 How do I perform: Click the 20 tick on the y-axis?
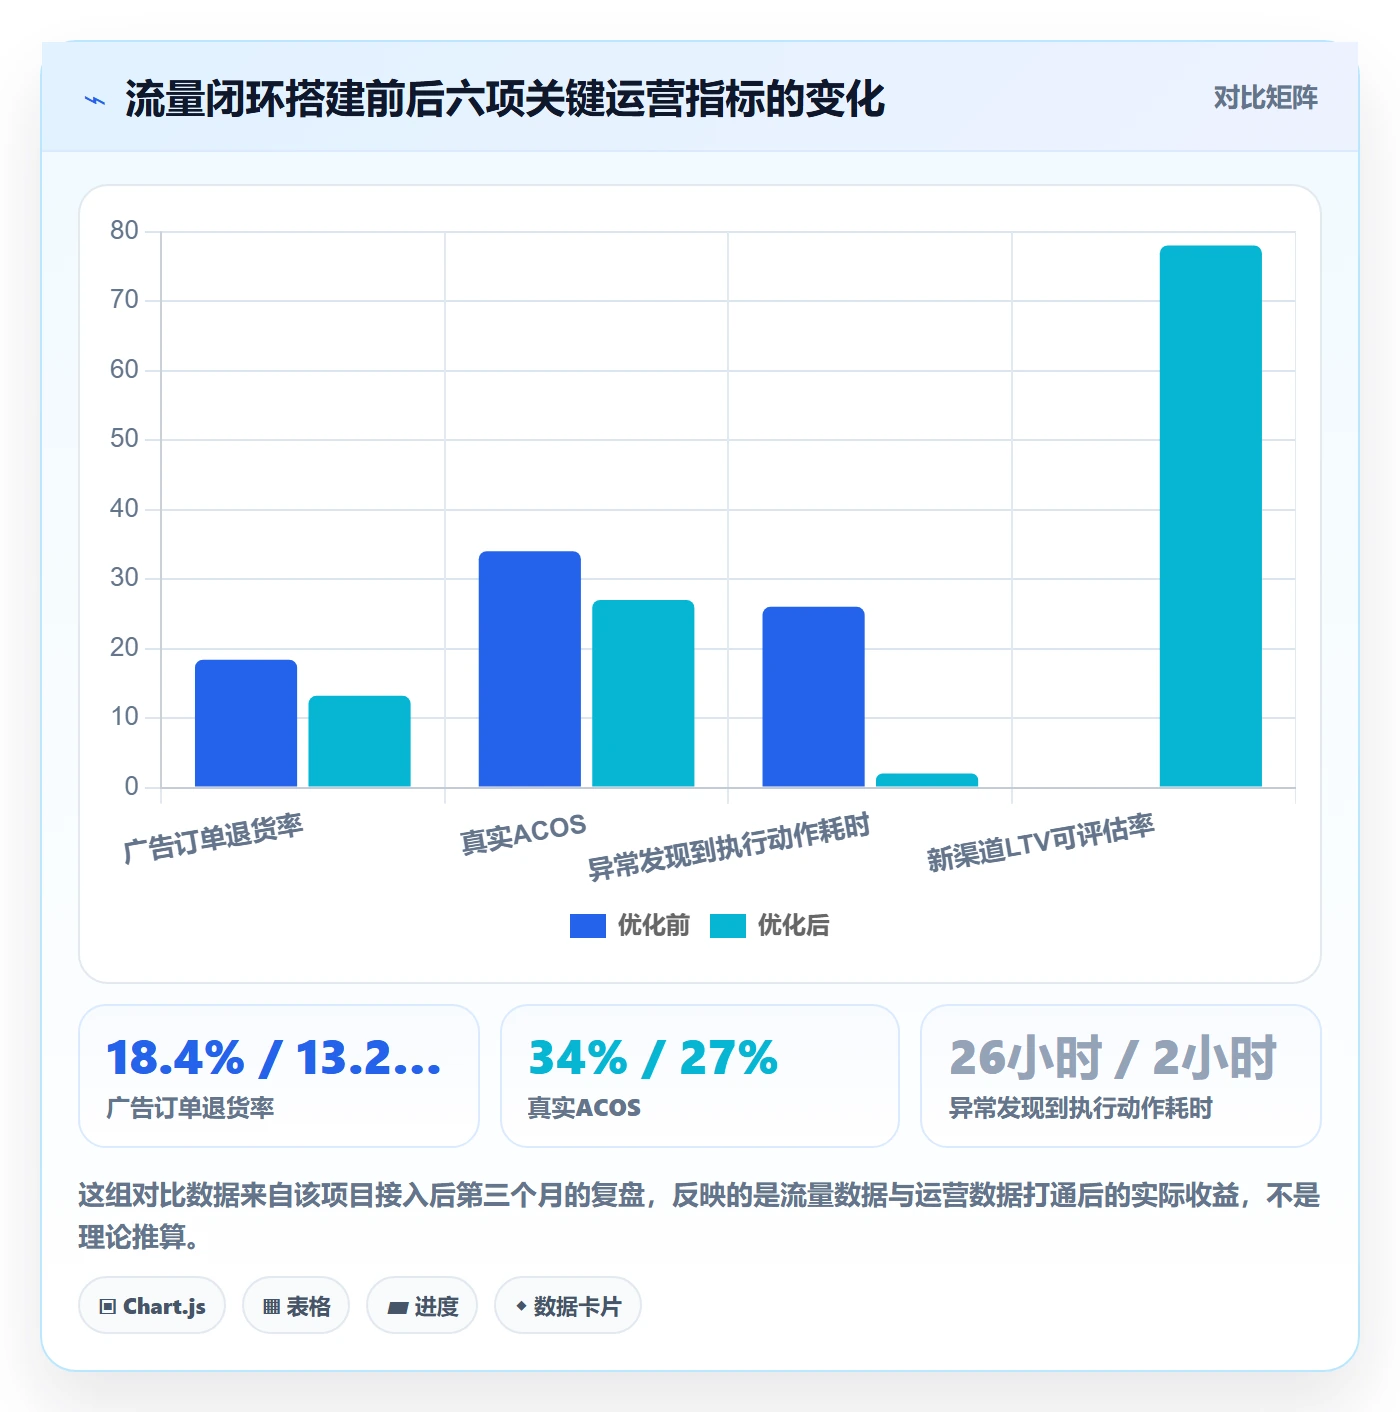(125, 648)
